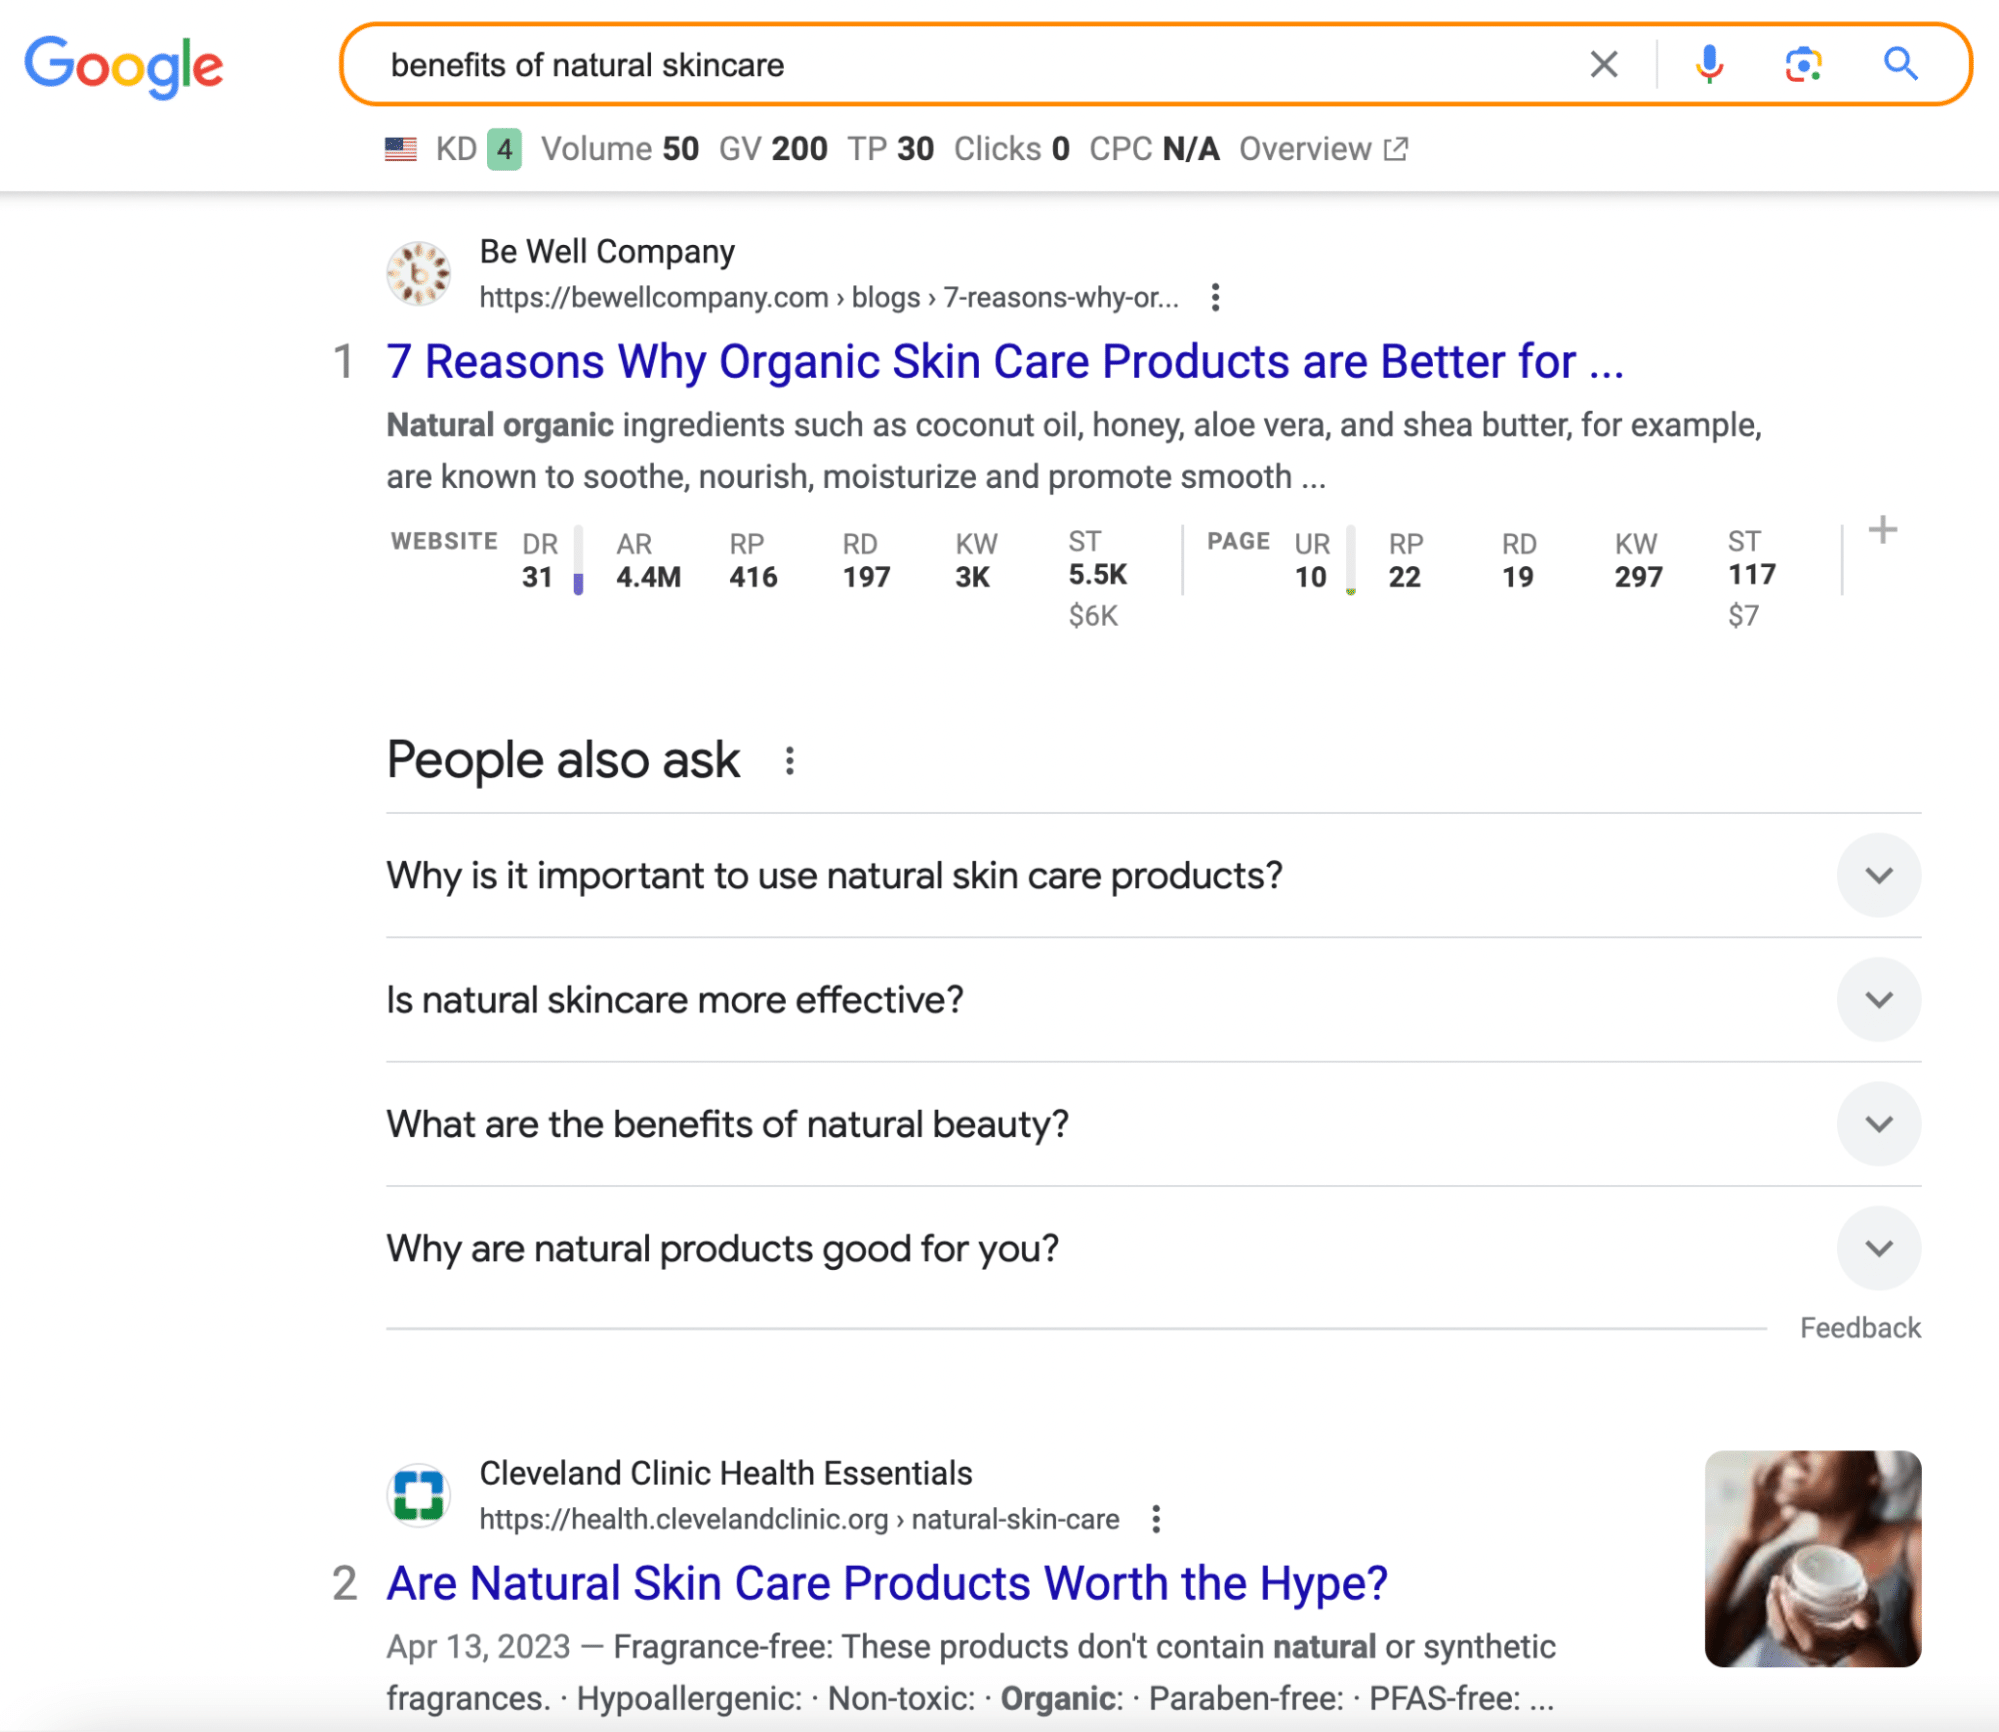Click the magnifying glass to search
The image size is (1999, 1732).
[x=1899, y=64]
